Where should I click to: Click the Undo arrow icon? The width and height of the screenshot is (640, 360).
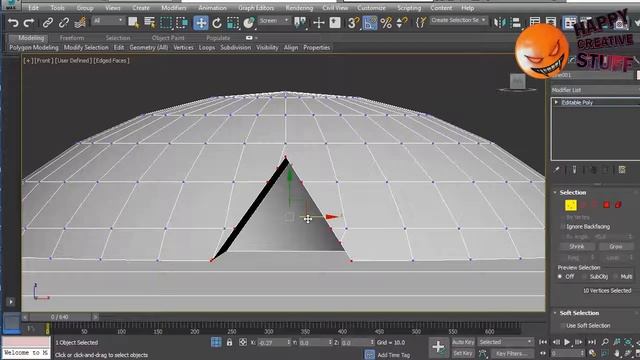(x=13, y=22)
